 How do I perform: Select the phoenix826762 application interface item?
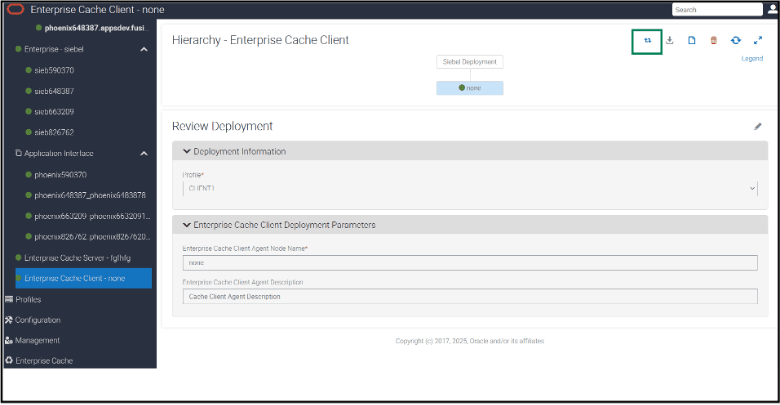tap(92, 237)
